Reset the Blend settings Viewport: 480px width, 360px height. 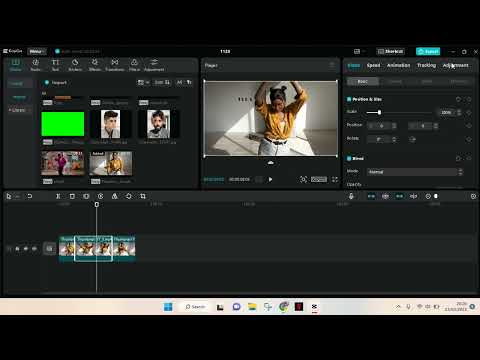458,158
